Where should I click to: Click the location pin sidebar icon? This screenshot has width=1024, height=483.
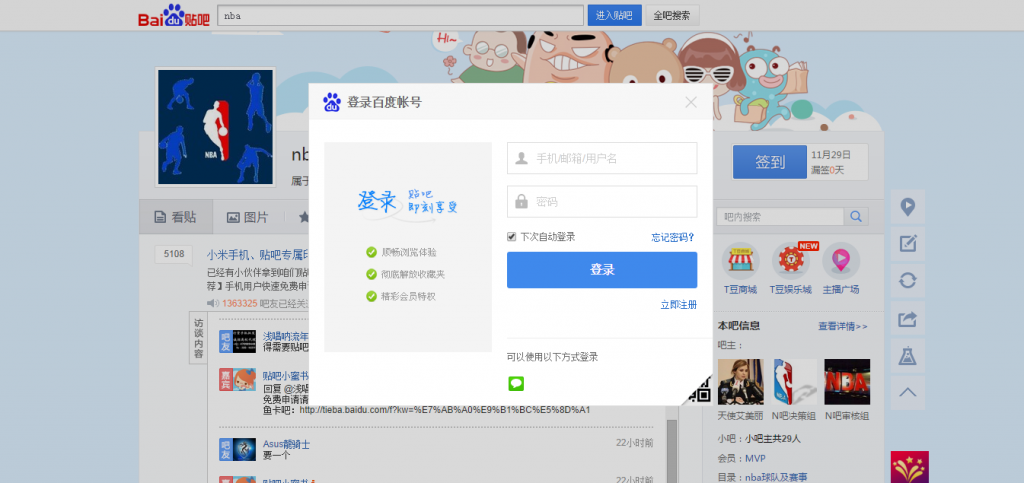point(908,207)
